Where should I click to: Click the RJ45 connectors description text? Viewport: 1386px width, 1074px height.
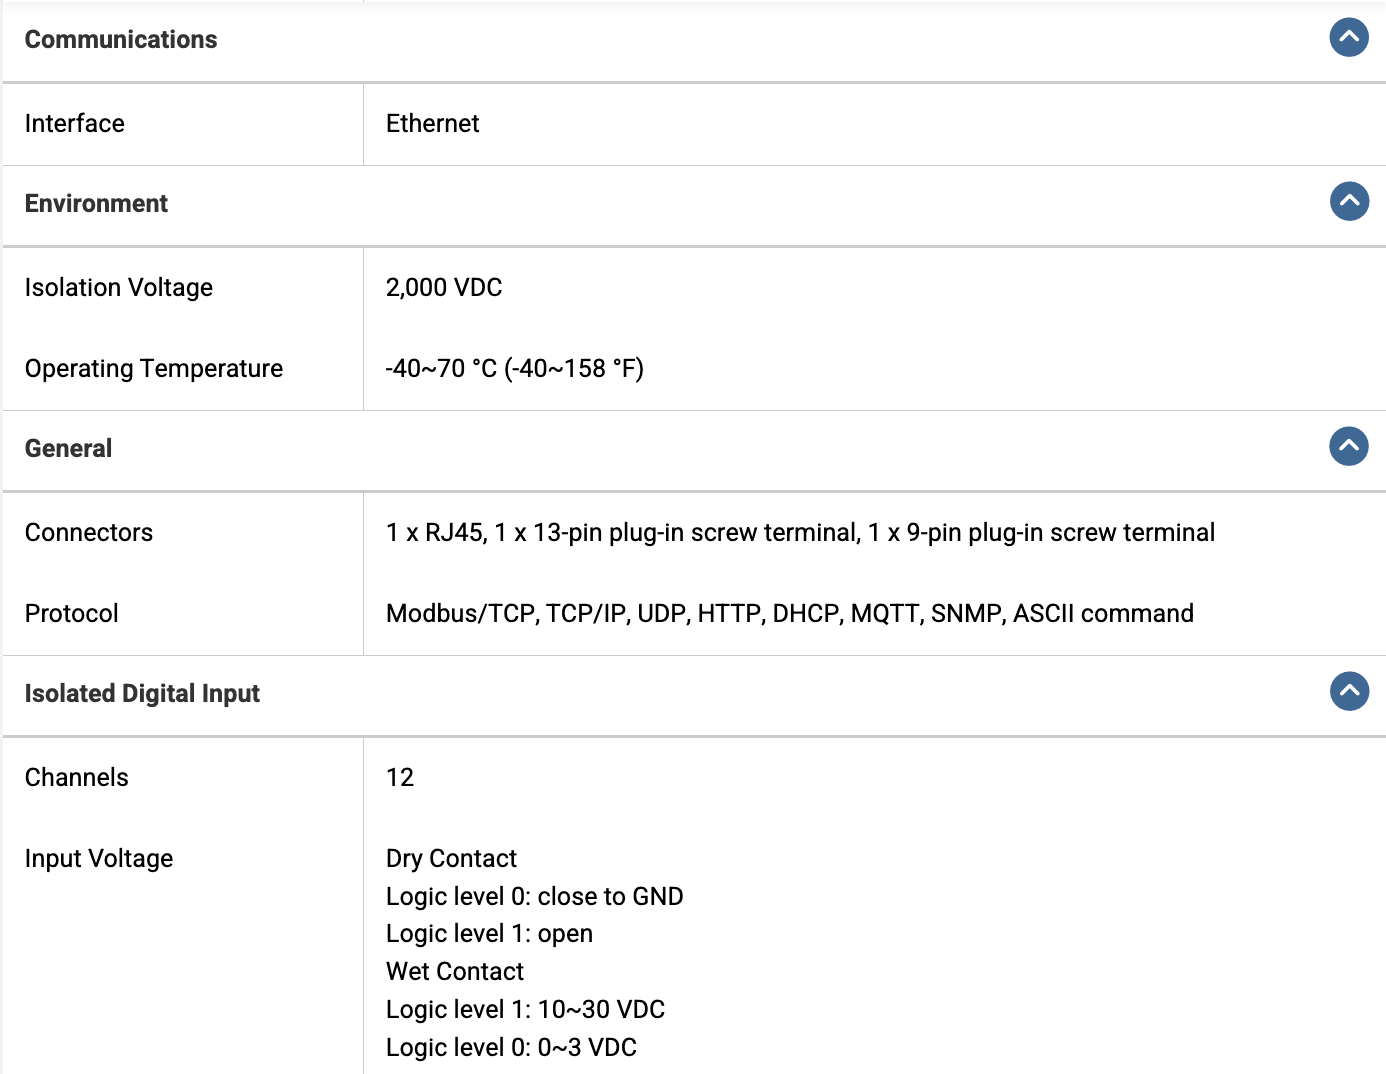[801, 532]
